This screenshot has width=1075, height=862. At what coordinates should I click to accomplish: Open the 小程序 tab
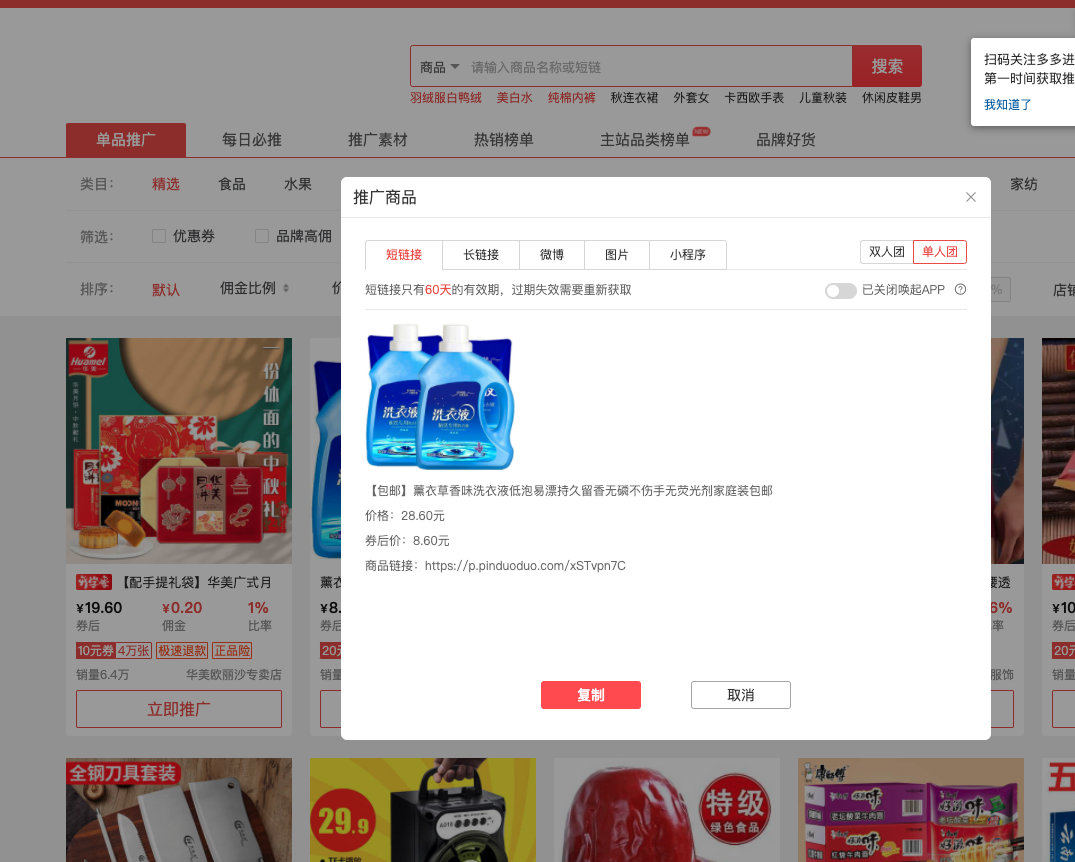click(688, 255)
